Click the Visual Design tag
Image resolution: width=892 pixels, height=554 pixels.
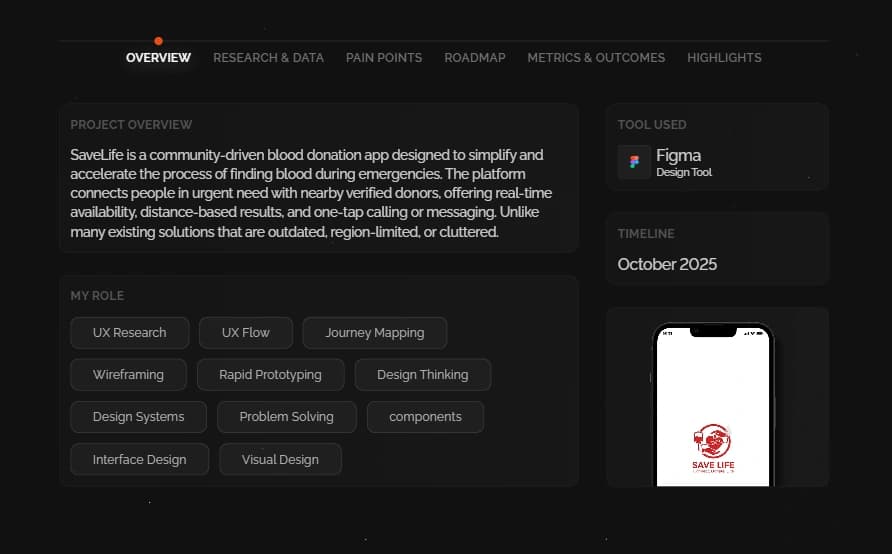coord(280,460)
